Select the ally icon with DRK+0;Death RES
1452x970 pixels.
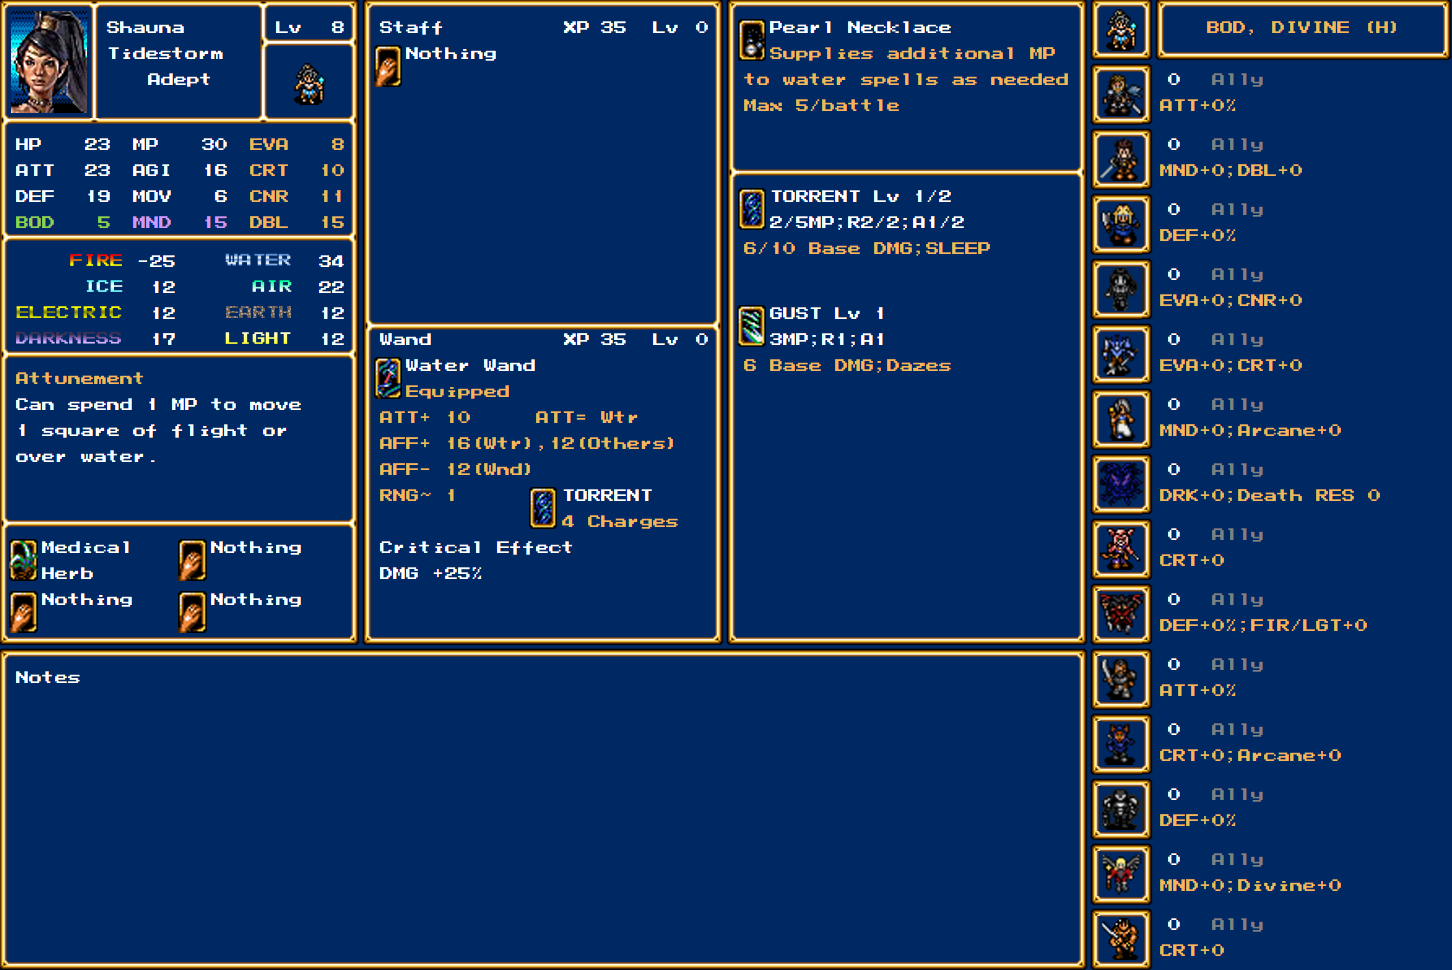point(1120,484)
